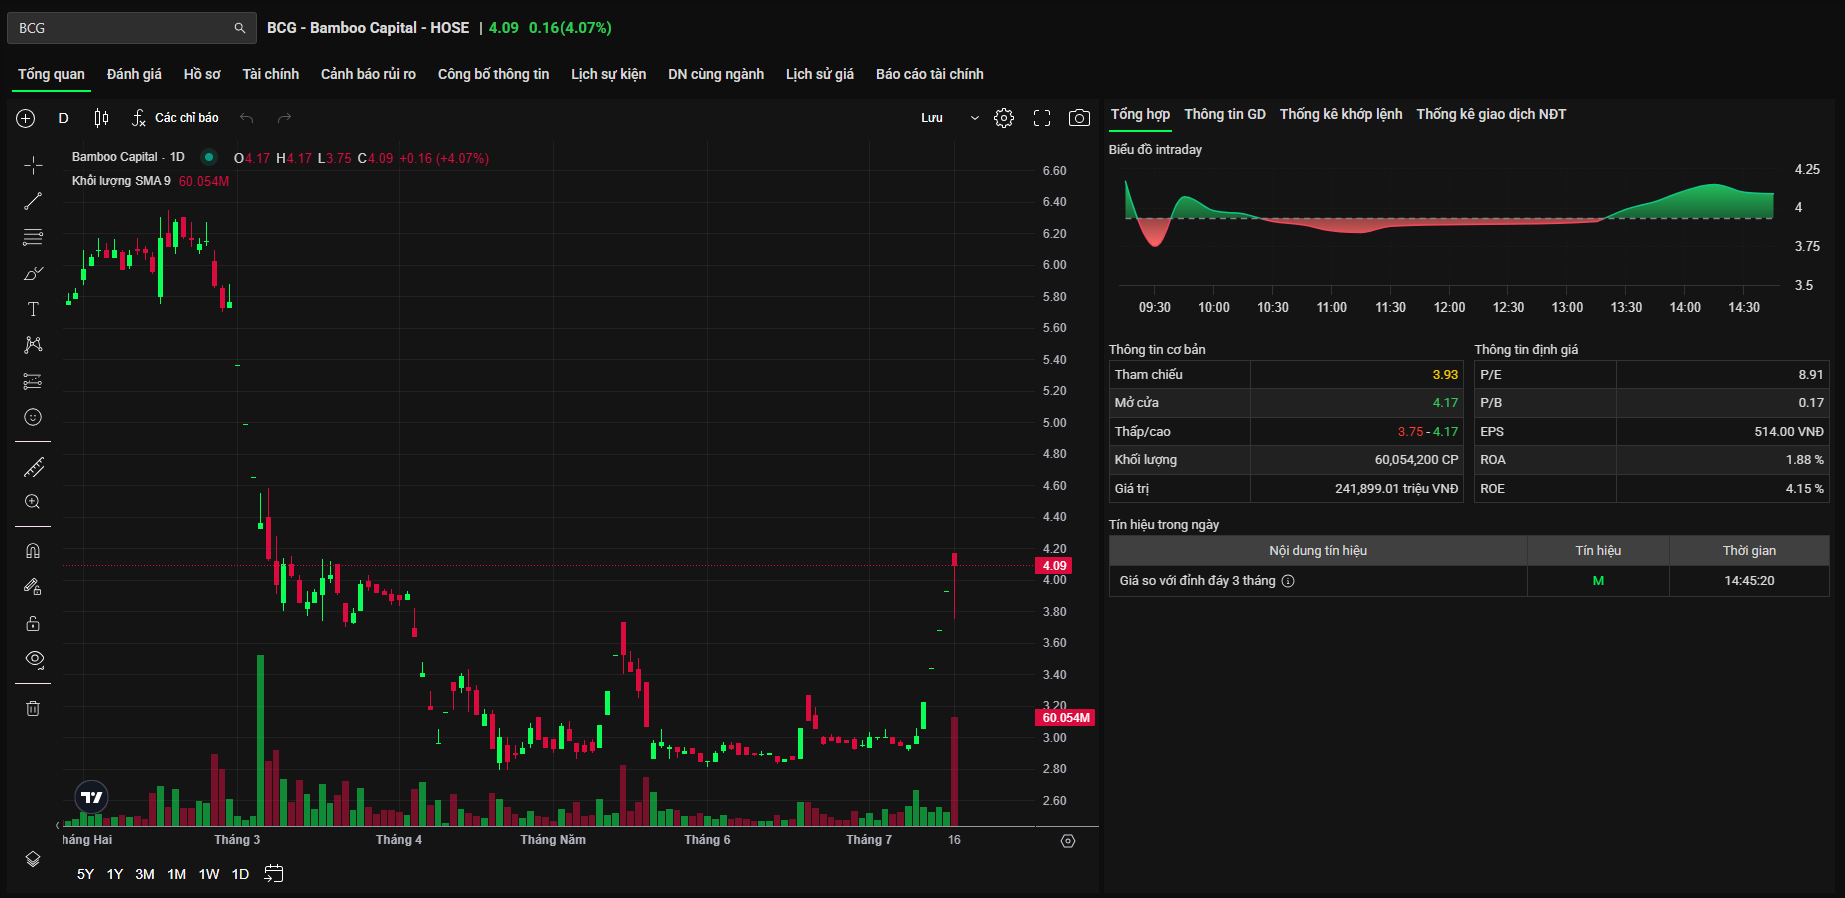Take a chart snapshot with camera icon

click(x=1079, y=118)
